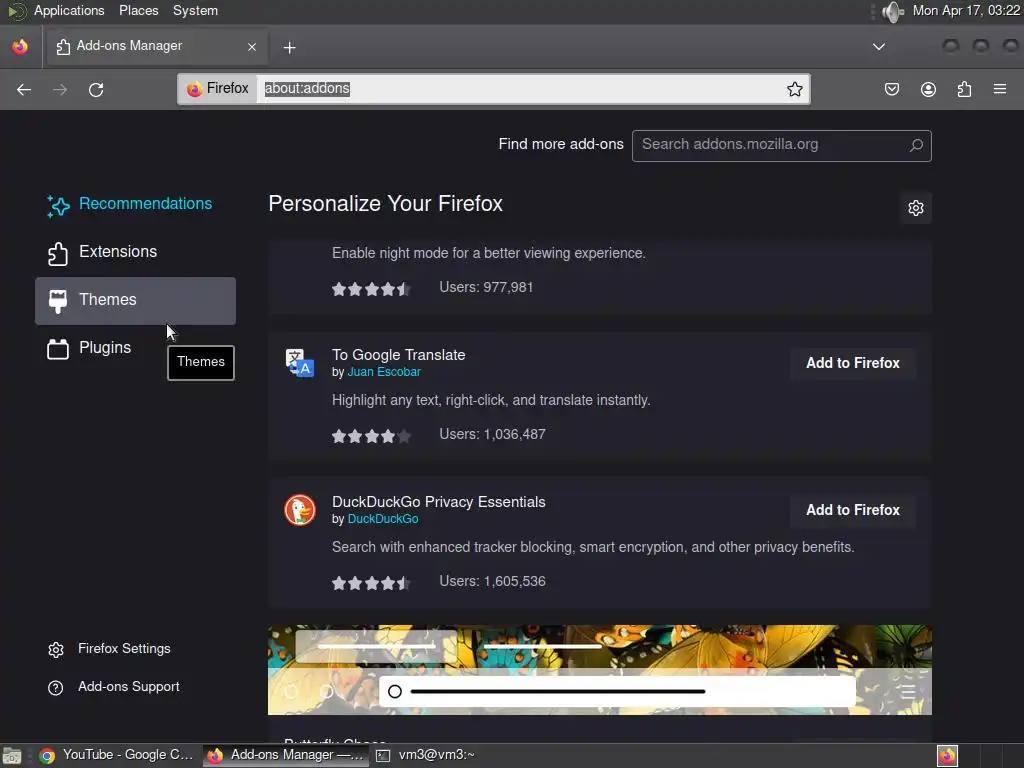Switch to YouTube - Google Chrome taskbar window
Screen dimensions: 1024x768
click(116, 755)
